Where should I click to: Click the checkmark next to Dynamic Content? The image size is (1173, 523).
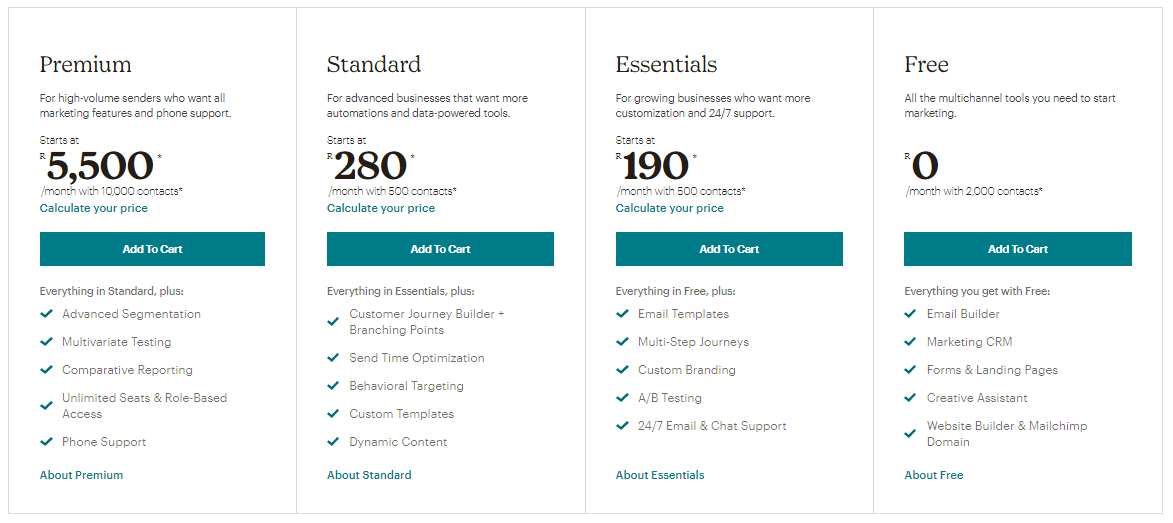point(333,442)
